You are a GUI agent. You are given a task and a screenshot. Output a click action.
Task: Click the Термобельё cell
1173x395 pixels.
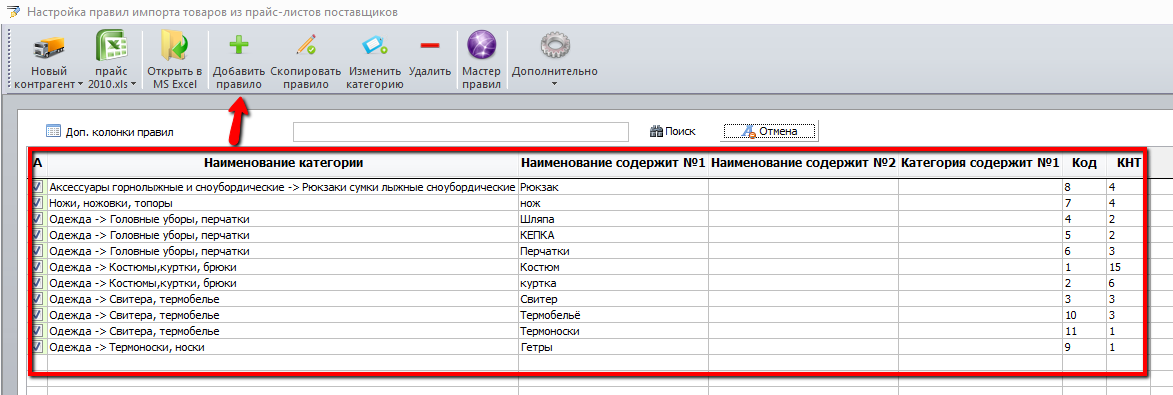[613, 315]
